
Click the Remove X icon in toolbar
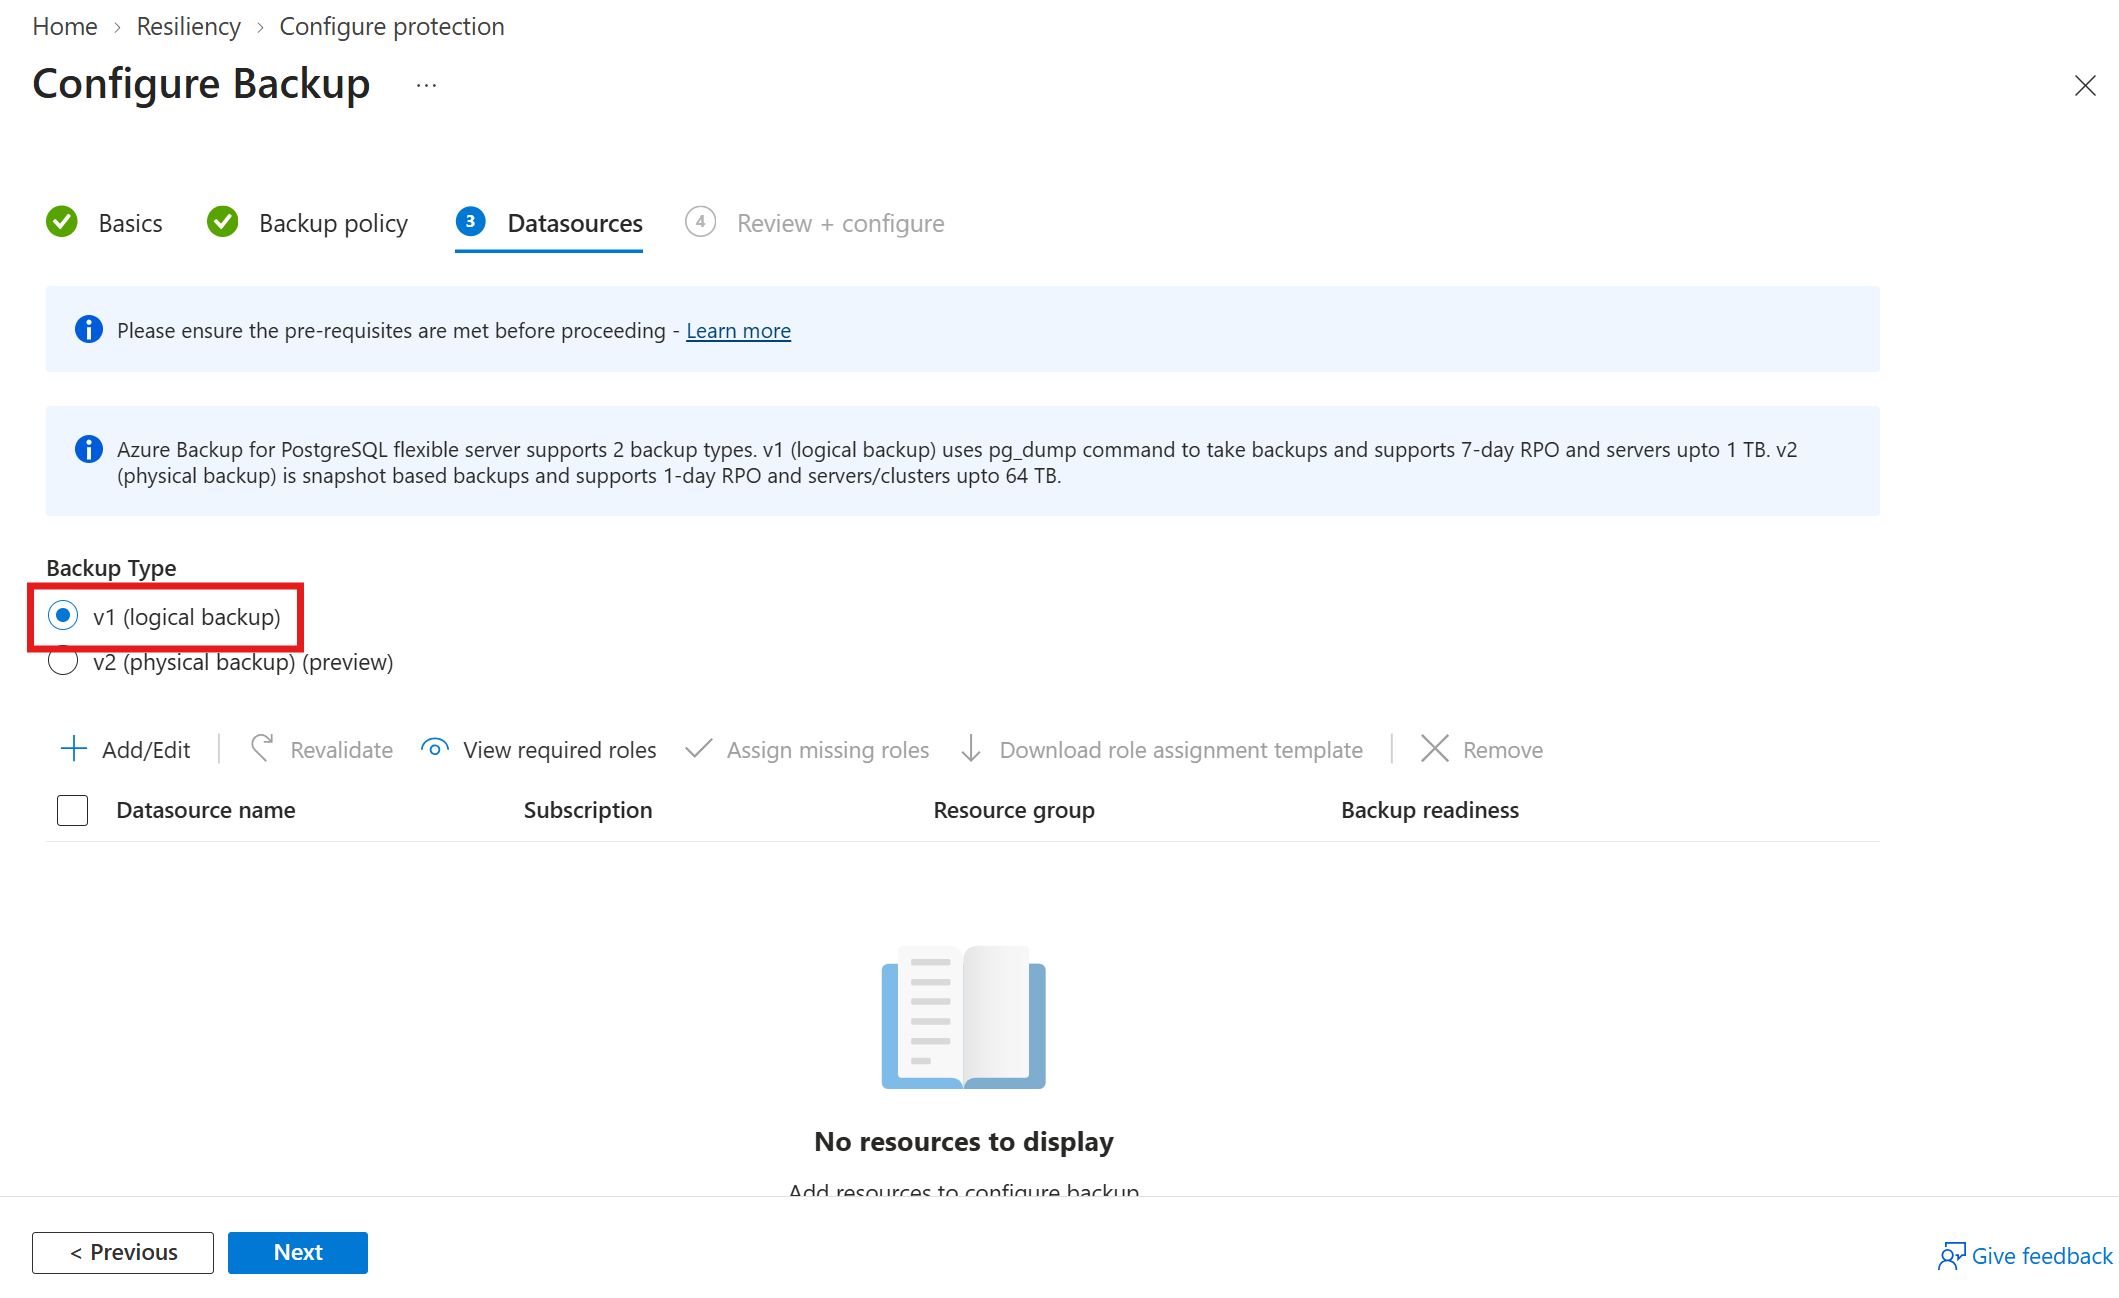coord(1435,749)
